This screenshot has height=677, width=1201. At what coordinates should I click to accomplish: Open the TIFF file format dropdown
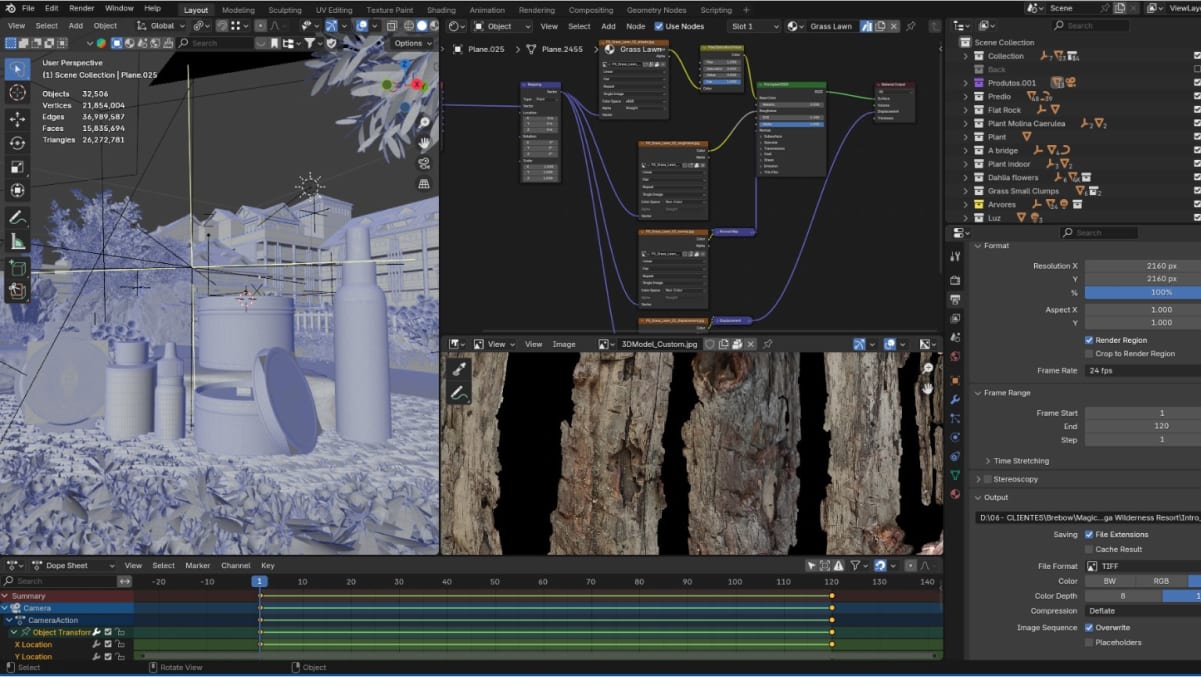pos(1140,566)
